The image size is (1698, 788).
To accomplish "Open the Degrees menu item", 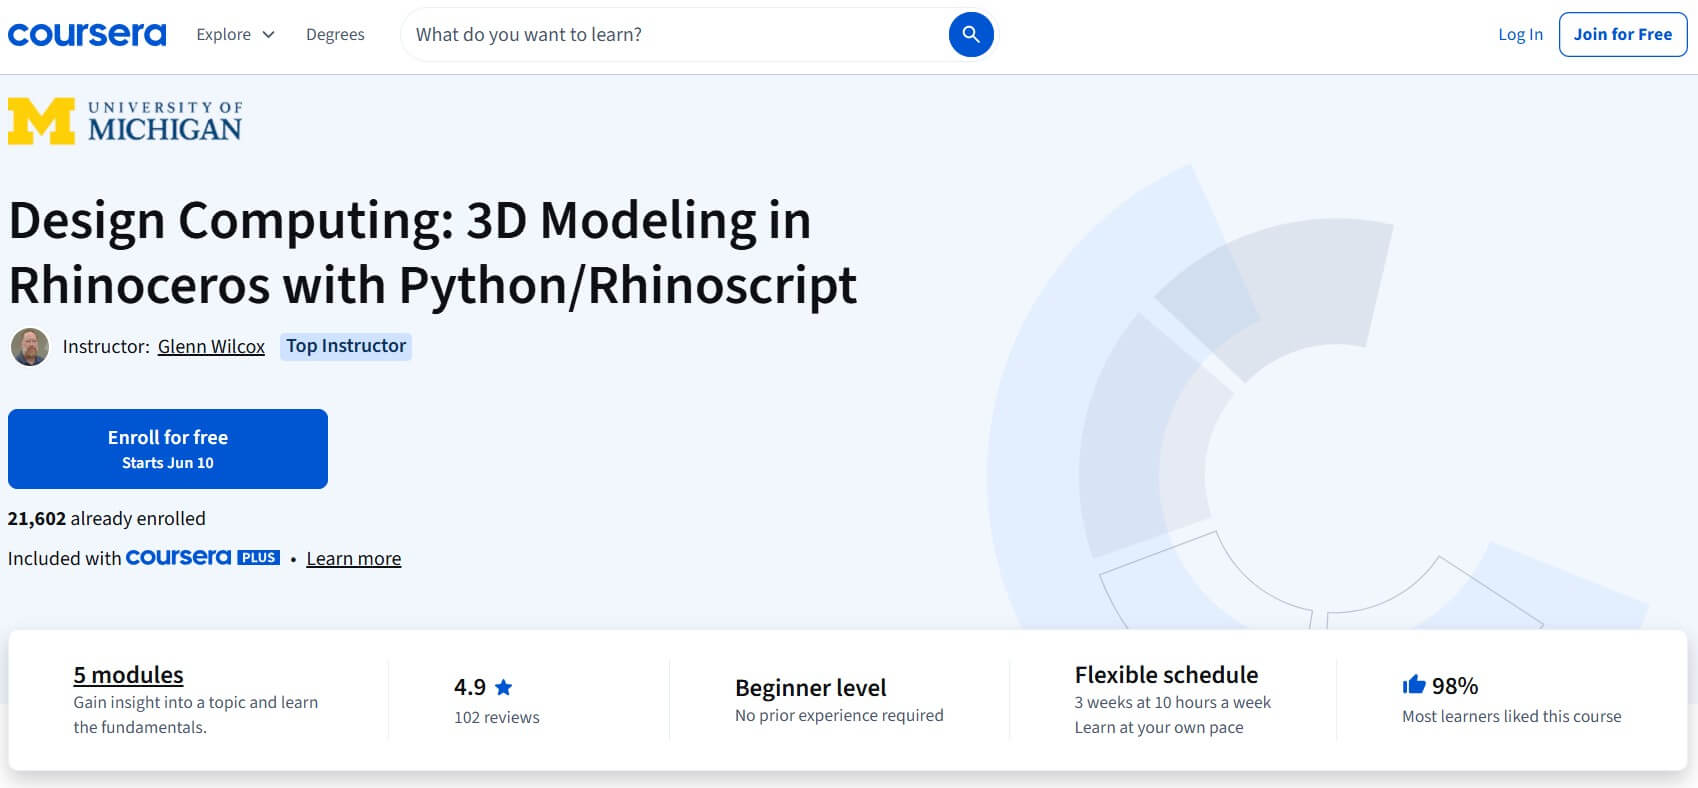I will [335, 34].
